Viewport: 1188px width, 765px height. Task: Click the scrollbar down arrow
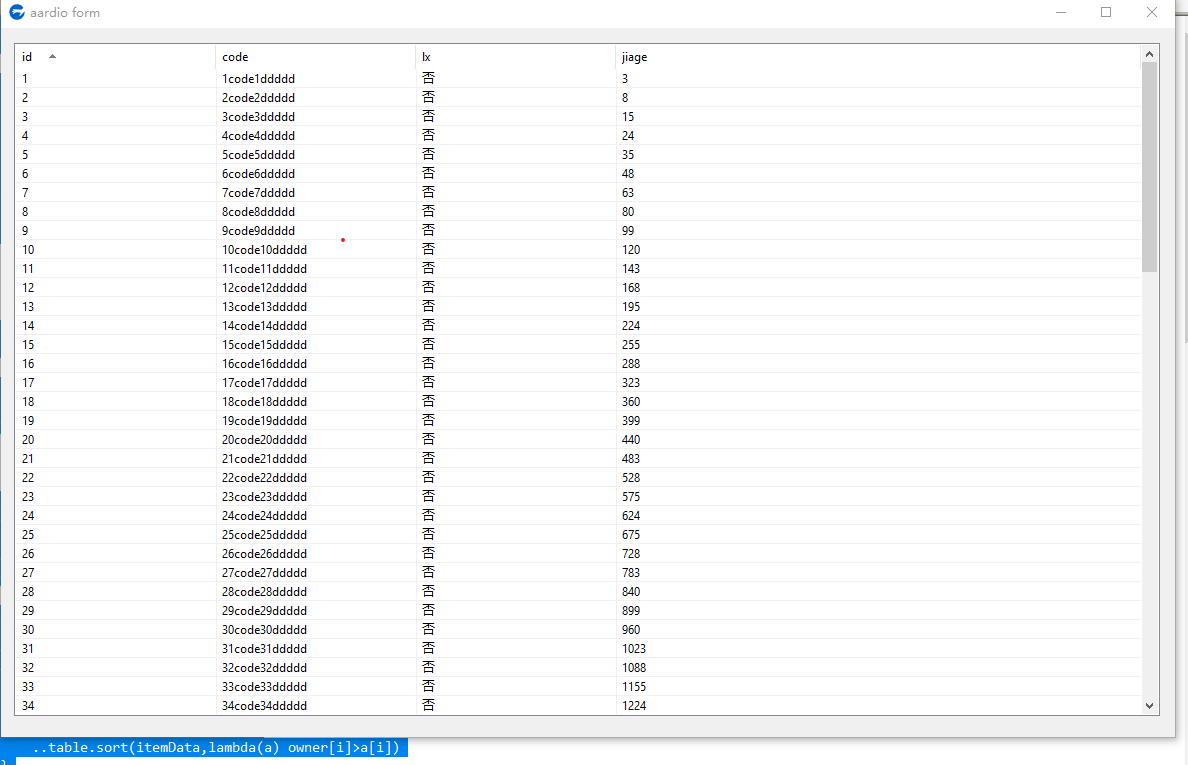coord(1149,706)
